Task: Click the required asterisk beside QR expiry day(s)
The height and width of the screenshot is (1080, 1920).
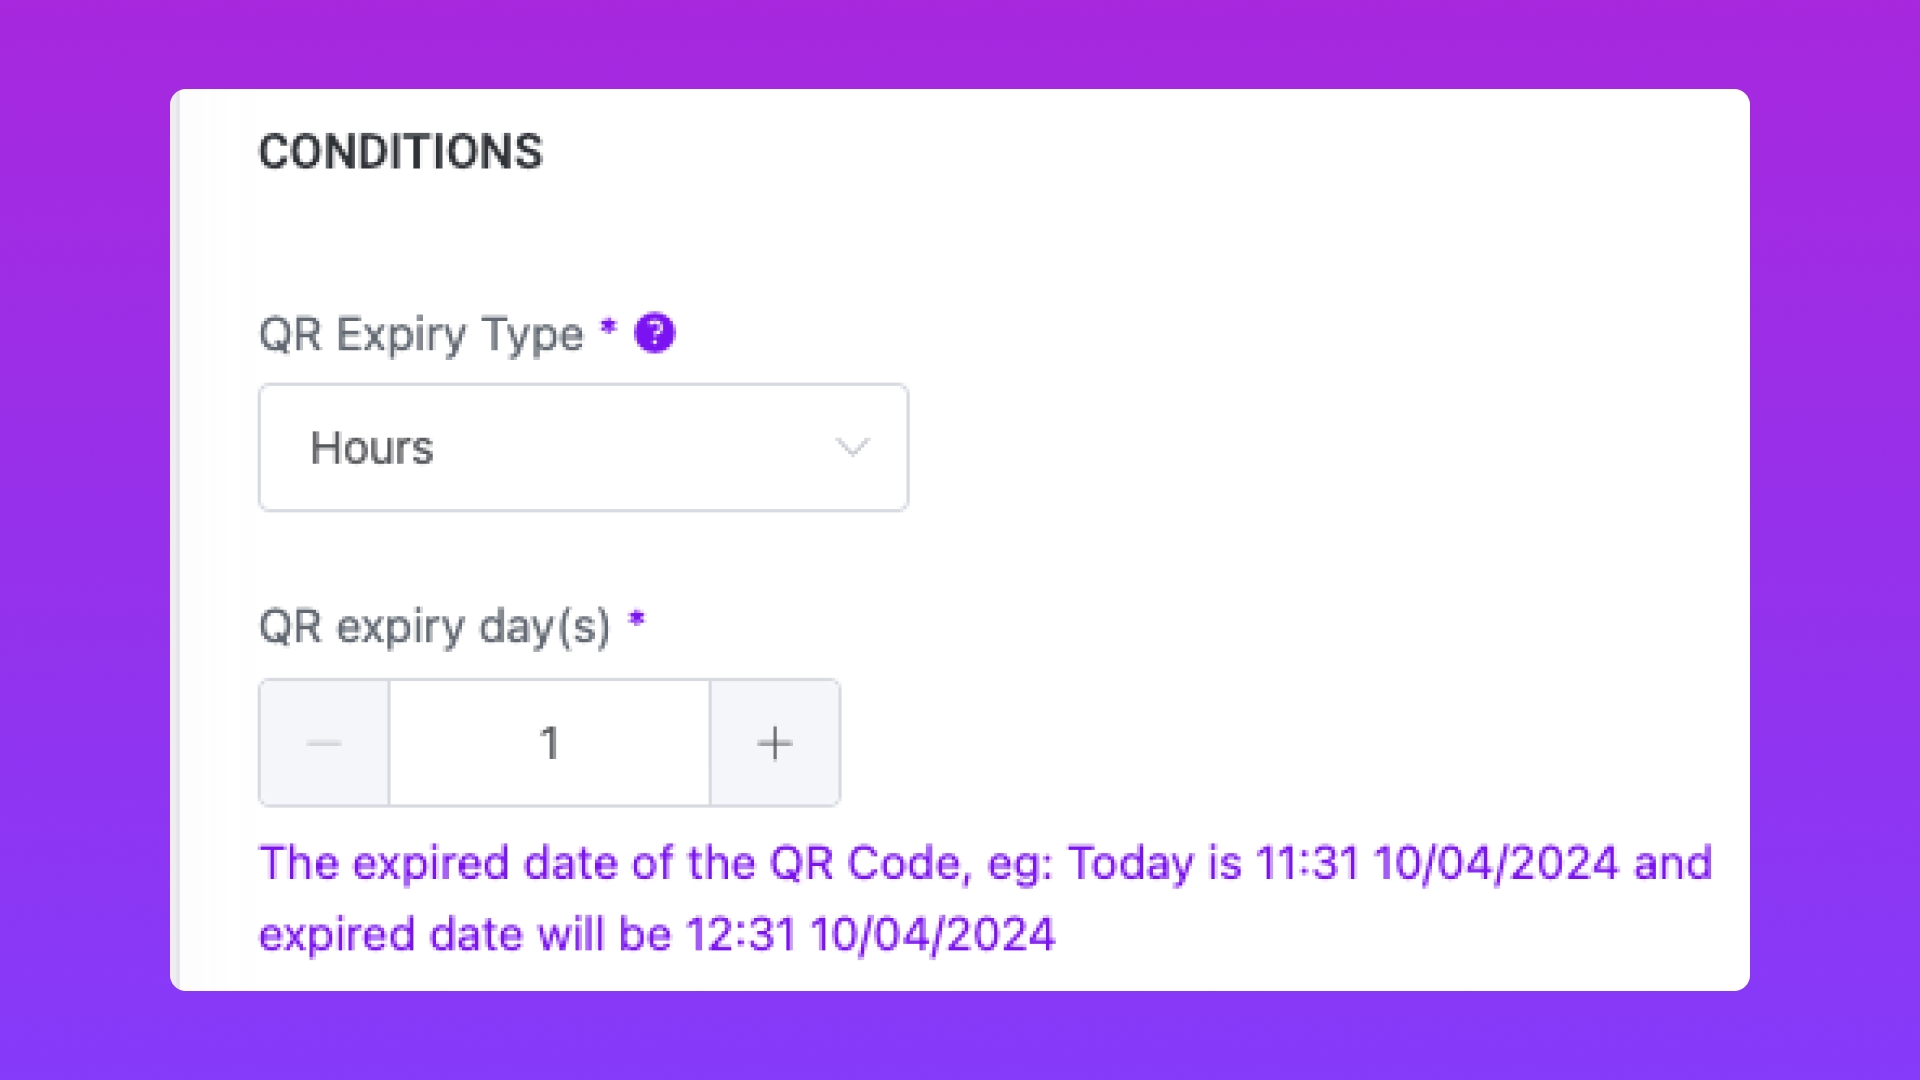Action: pos(637,620)
